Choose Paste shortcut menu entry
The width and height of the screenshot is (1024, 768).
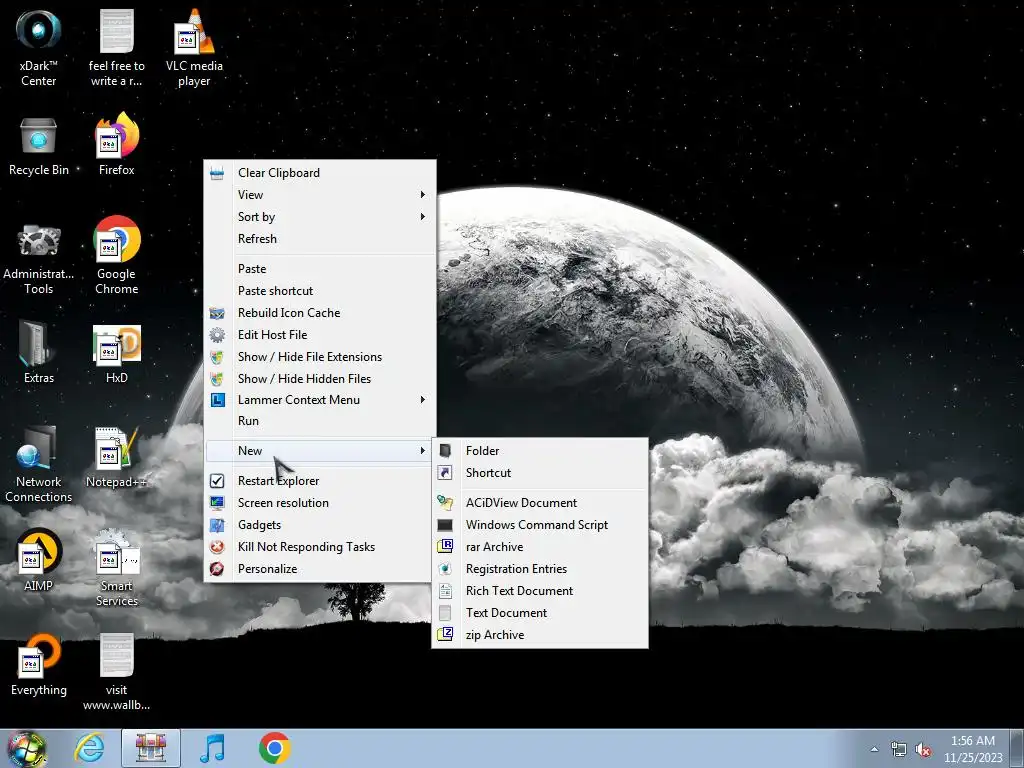(x=320, y=291)
